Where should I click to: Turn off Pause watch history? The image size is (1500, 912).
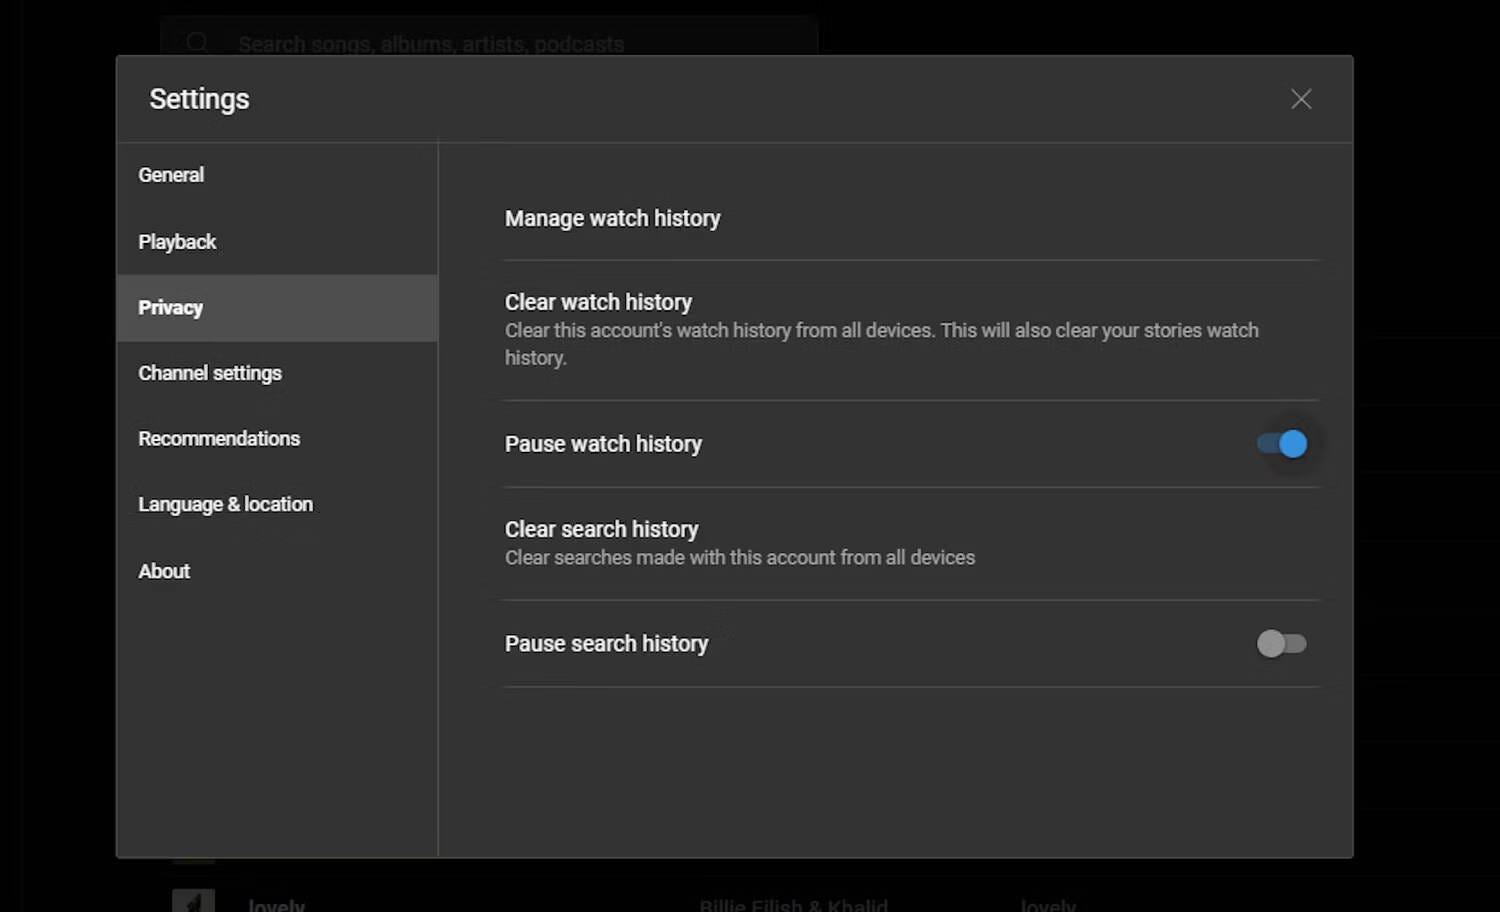(x=1282, y=443)
